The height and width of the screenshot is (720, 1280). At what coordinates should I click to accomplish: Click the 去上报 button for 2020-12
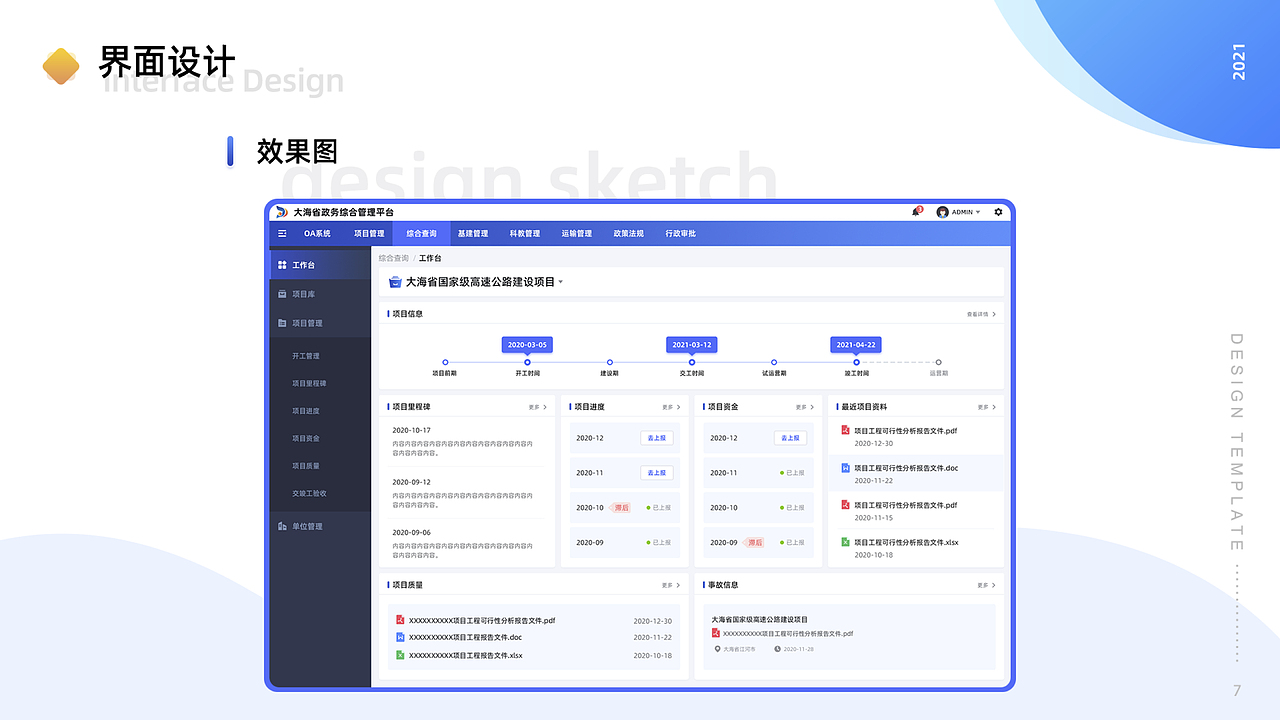[x=657, y=438]
